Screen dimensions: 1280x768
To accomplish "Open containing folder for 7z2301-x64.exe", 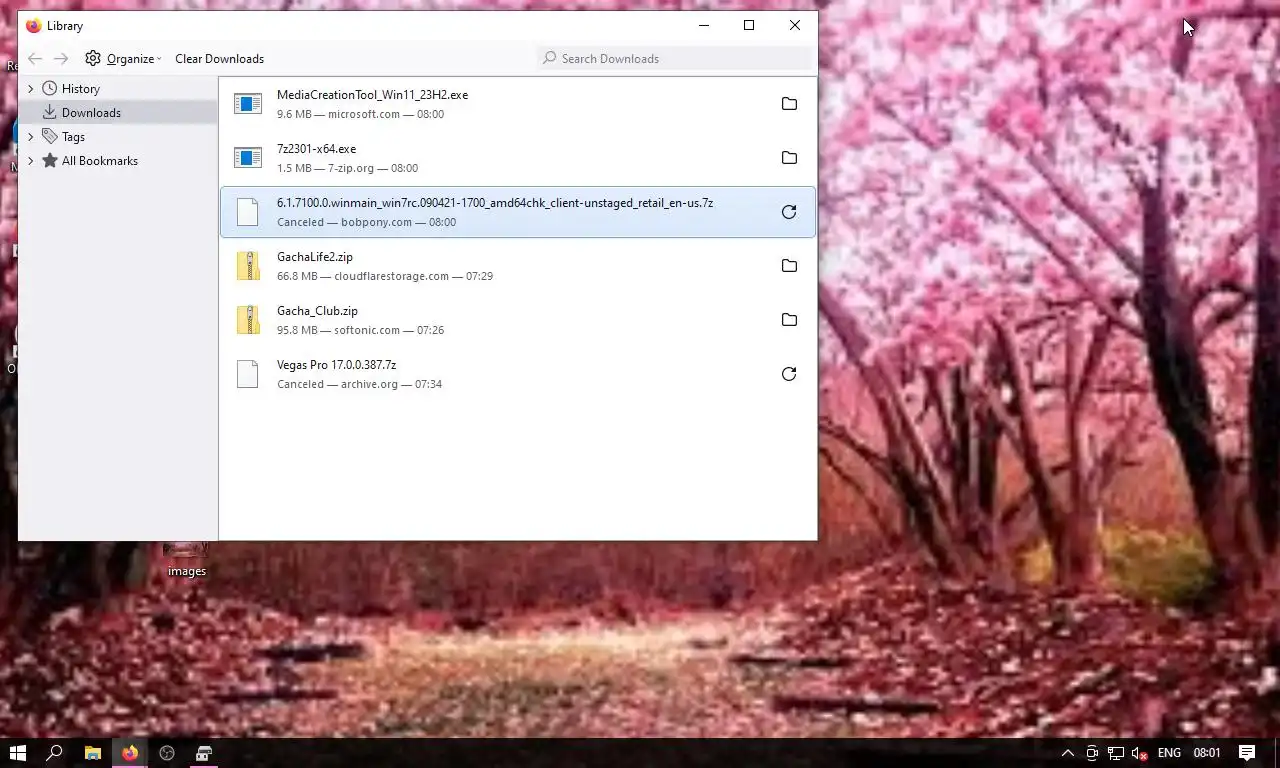I will 789,158.
